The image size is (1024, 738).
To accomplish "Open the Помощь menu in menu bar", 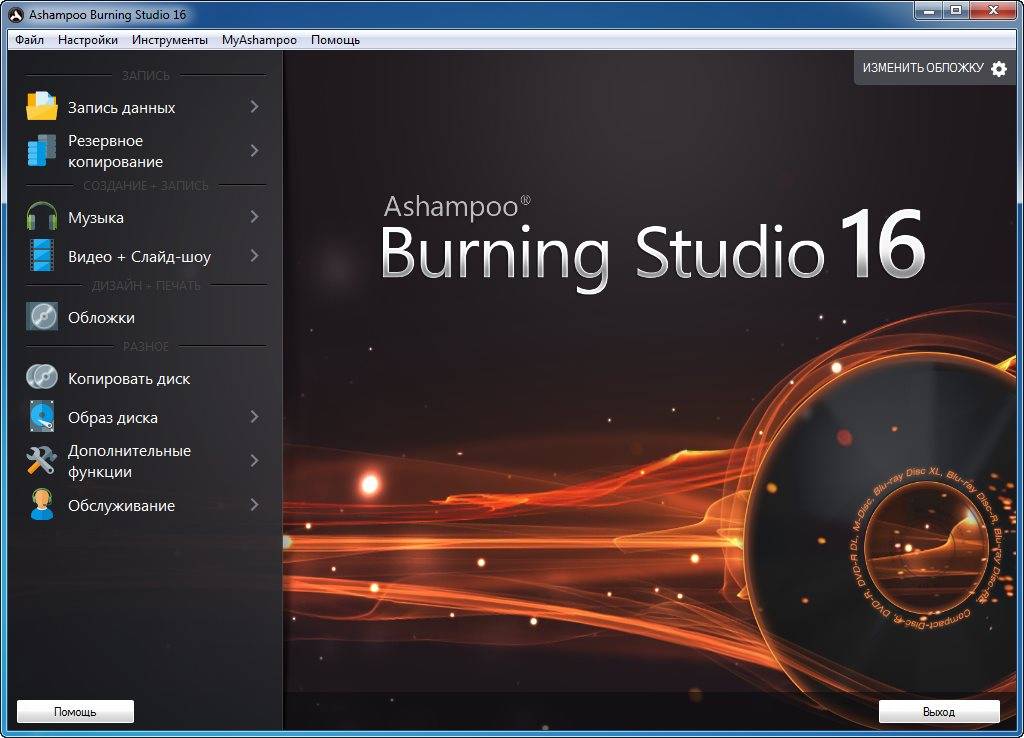I will point(335,40).
